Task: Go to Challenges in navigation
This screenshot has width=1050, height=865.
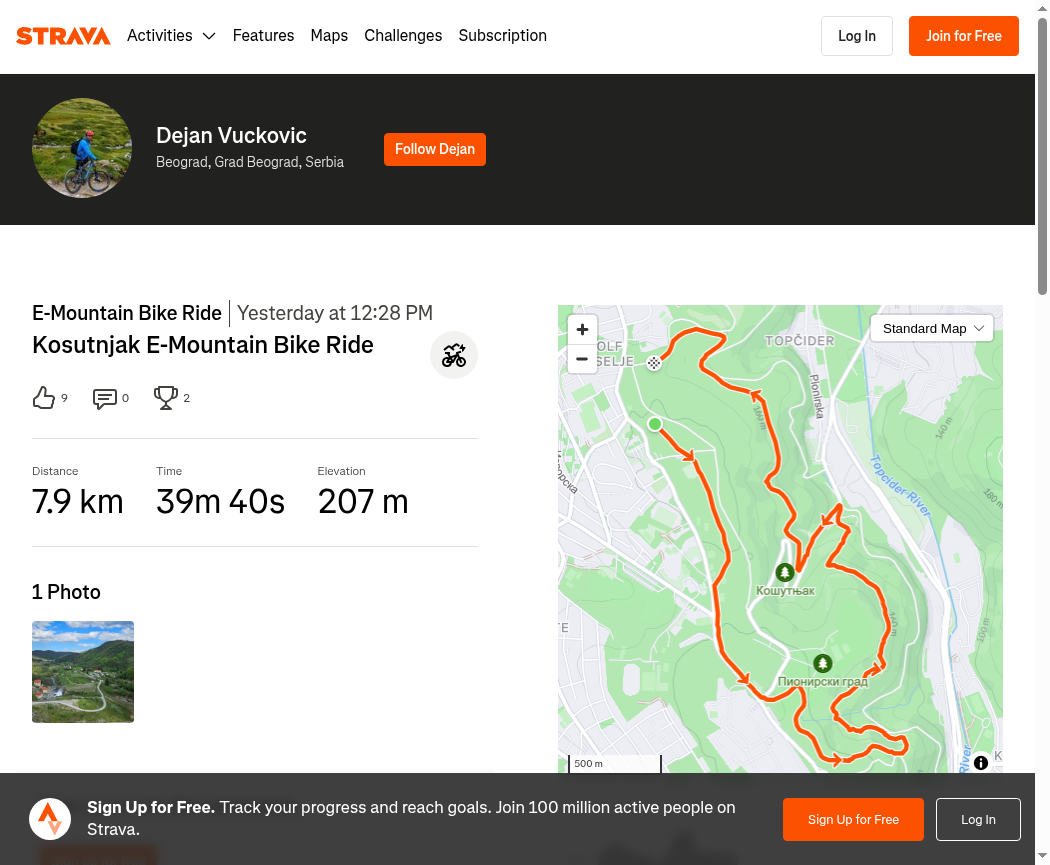Action: tap(403, 36)
